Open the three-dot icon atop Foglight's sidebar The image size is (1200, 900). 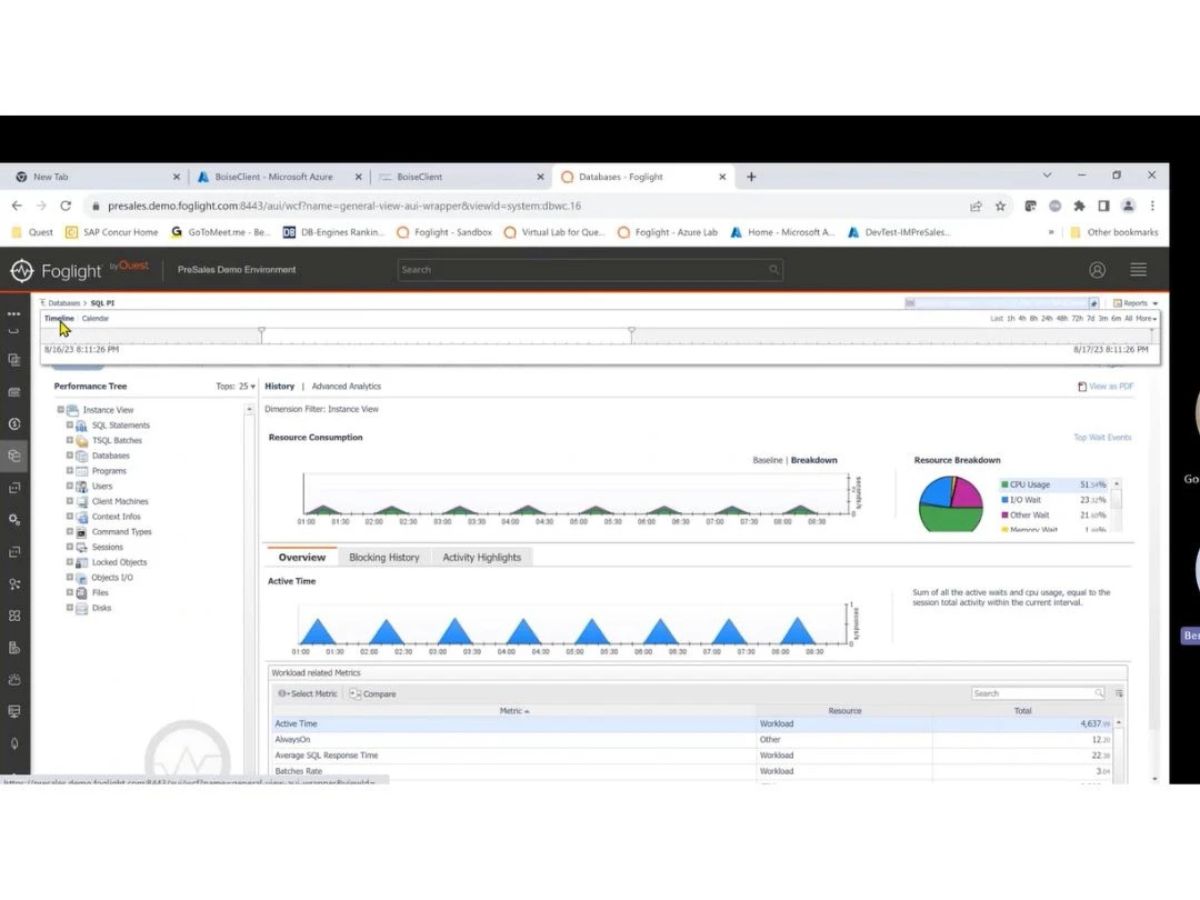coord(14,313)
